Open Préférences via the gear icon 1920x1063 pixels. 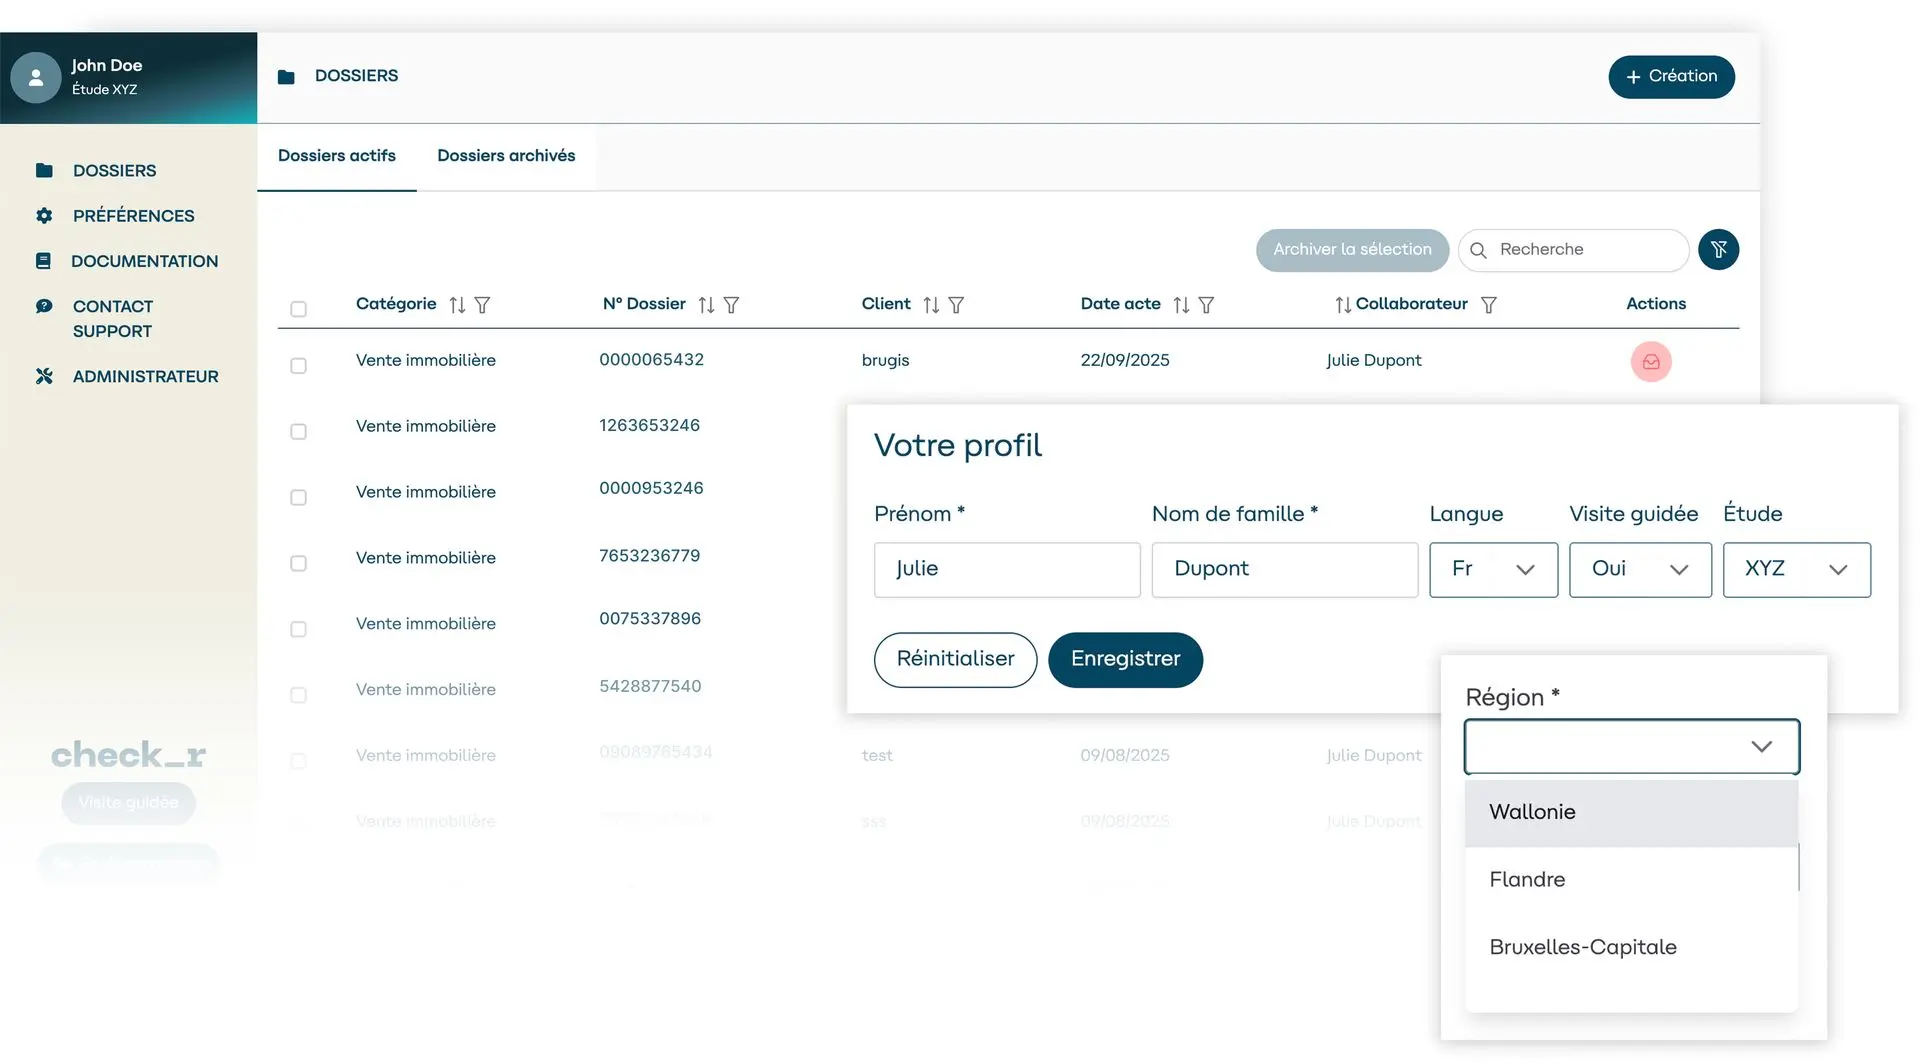coord(44,216)
